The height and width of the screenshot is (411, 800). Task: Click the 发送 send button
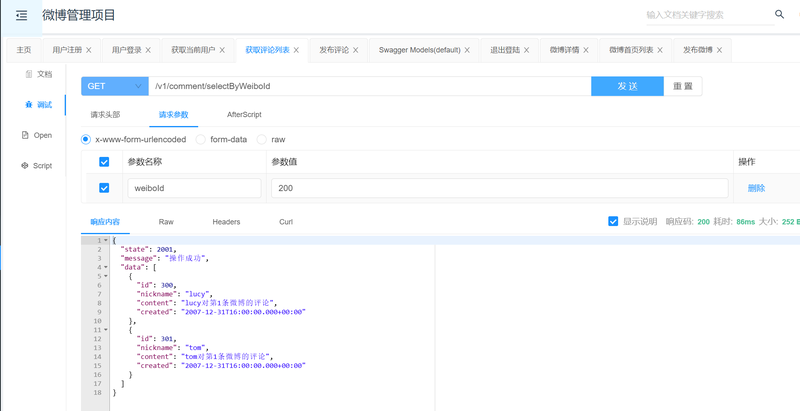click(x=627, y=86)
